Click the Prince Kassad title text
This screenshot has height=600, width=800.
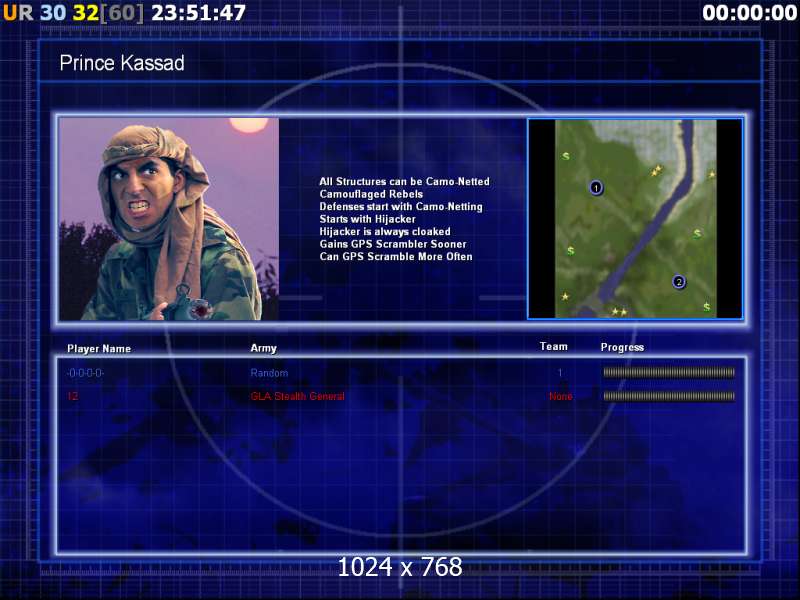122,63
